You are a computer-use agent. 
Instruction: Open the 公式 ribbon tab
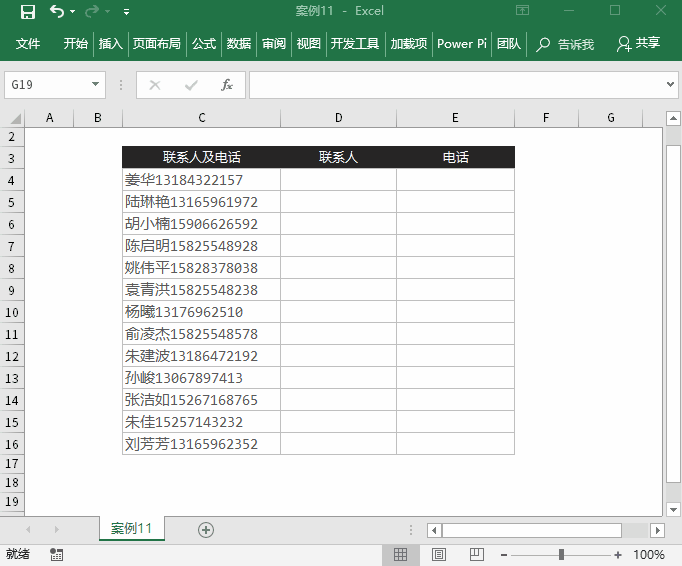click(204, 44)
